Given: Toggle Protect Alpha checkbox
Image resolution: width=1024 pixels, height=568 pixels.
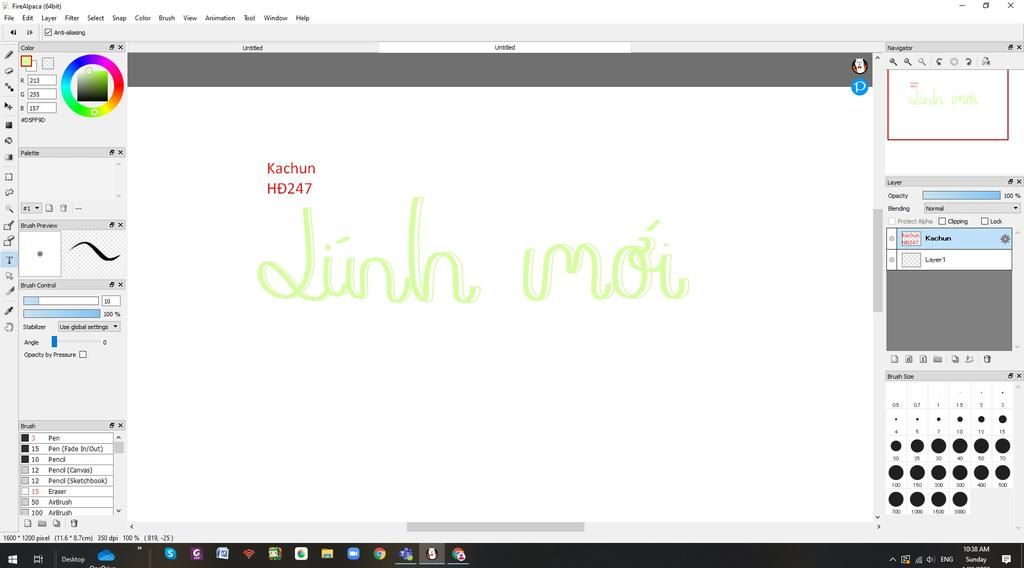Looking at the screenshot, I should [892, 221].
